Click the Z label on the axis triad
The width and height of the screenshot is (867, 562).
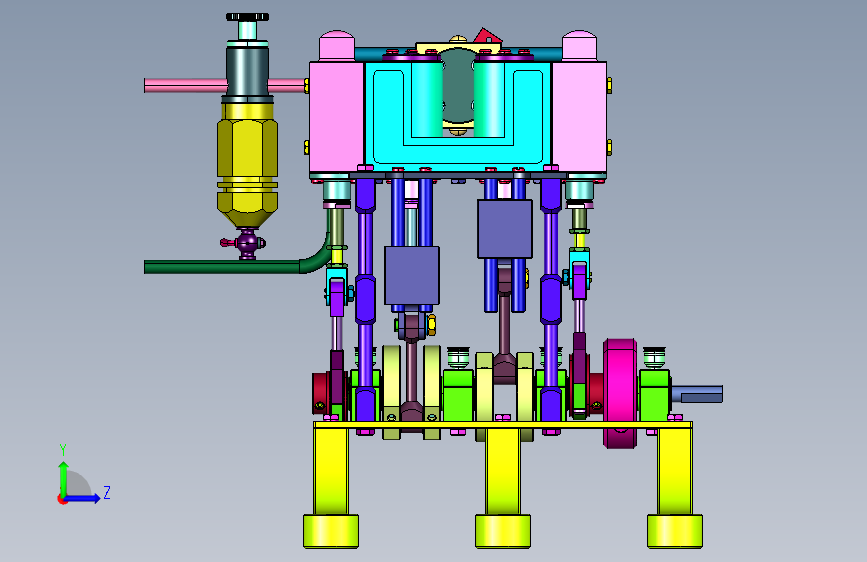[x=107, y=492]
